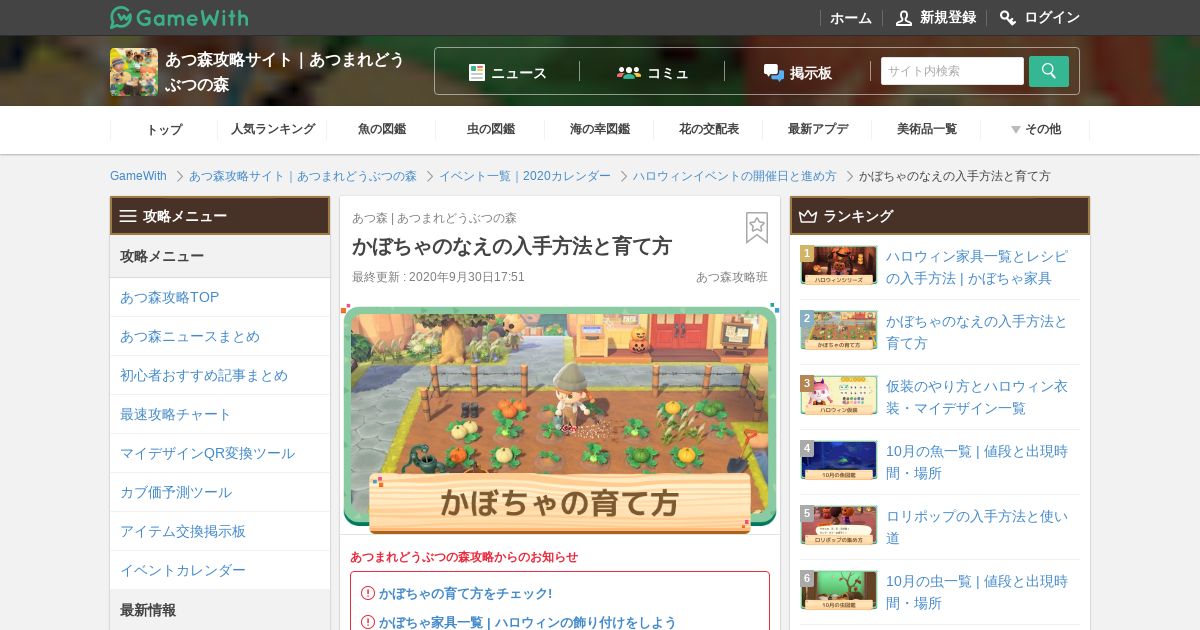The width and height of the screenshot is (1200, 630).
Task: Bookmark the article with the star icon
Action: 757,228
